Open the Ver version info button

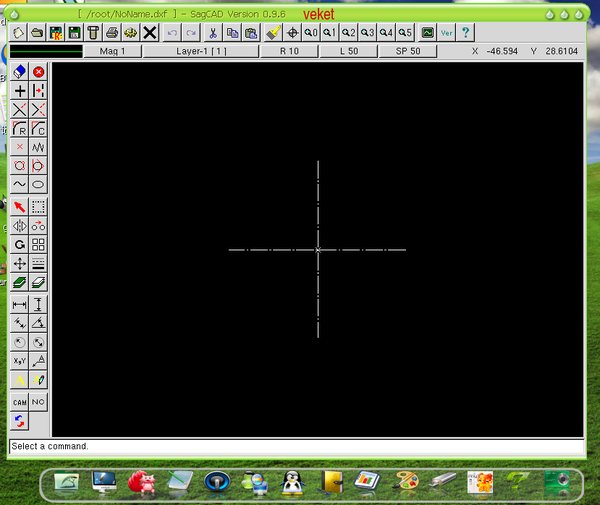click(x=447, y=33)
